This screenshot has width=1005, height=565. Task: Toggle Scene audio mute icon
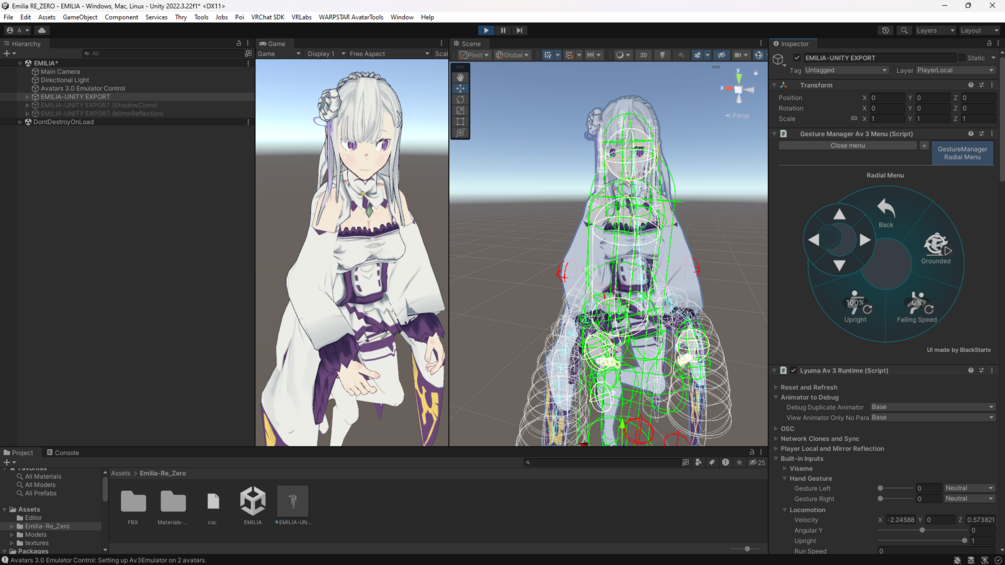coord(681,55)
